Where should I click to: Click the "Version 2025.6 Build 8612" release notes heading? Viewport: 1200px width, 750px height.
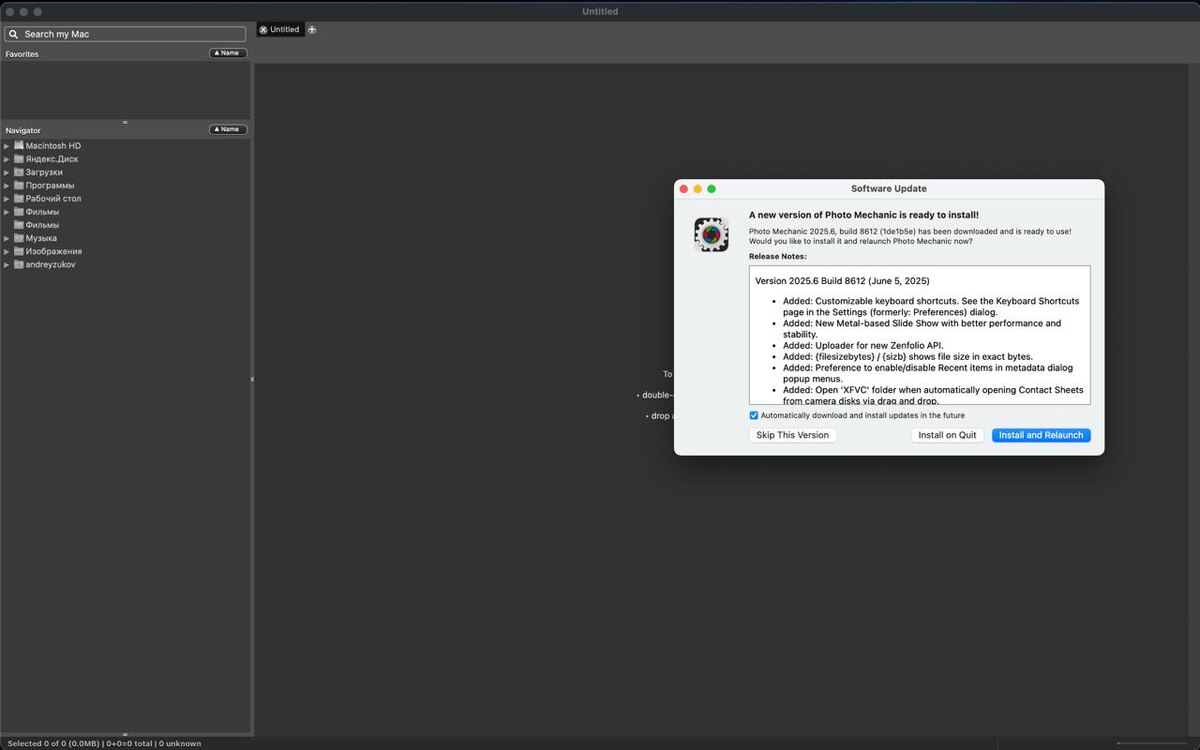pyautogui.click(x=842, y=281)
